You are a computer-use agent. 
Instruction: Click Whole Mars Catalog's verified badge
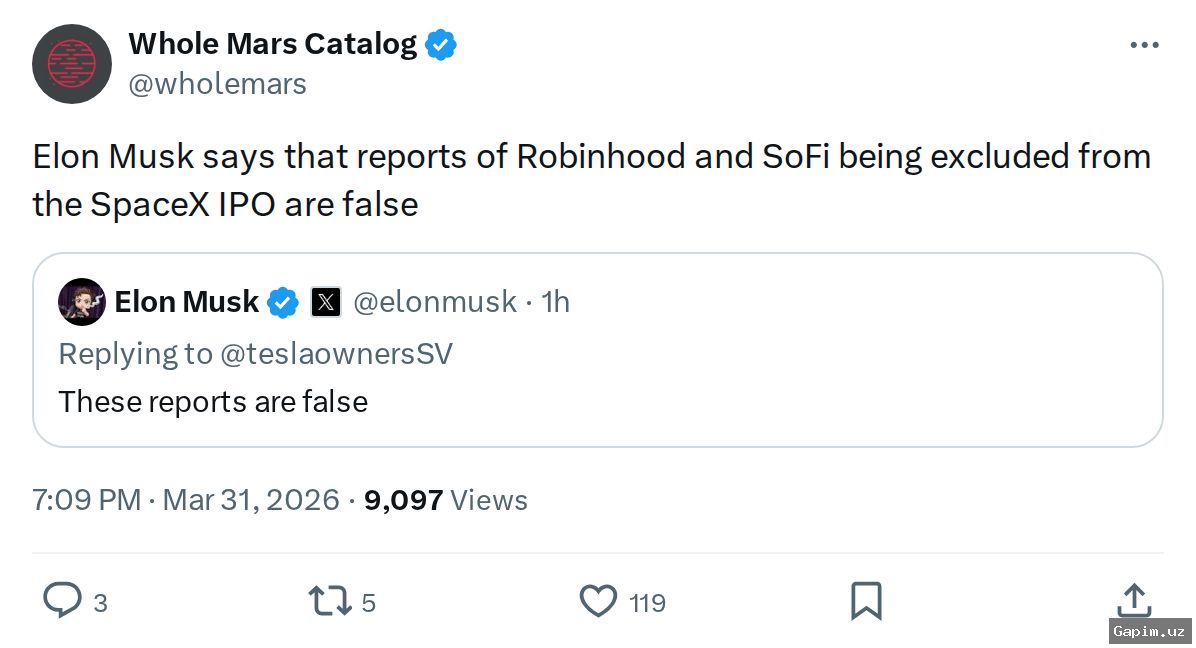coord(439,44)
